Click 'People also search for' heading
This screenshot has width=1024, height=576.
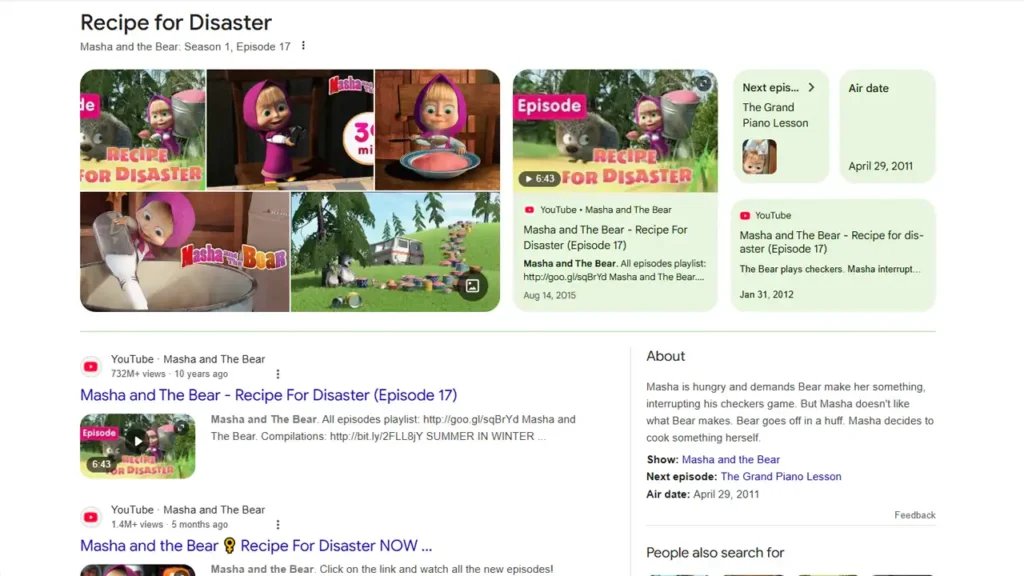click(715, 552)
